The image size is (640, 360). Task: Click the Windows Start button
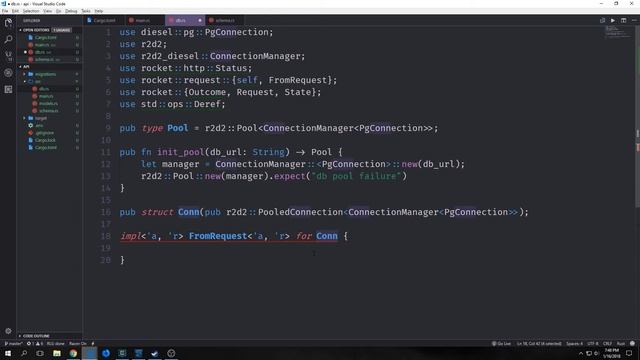(8, 353)
